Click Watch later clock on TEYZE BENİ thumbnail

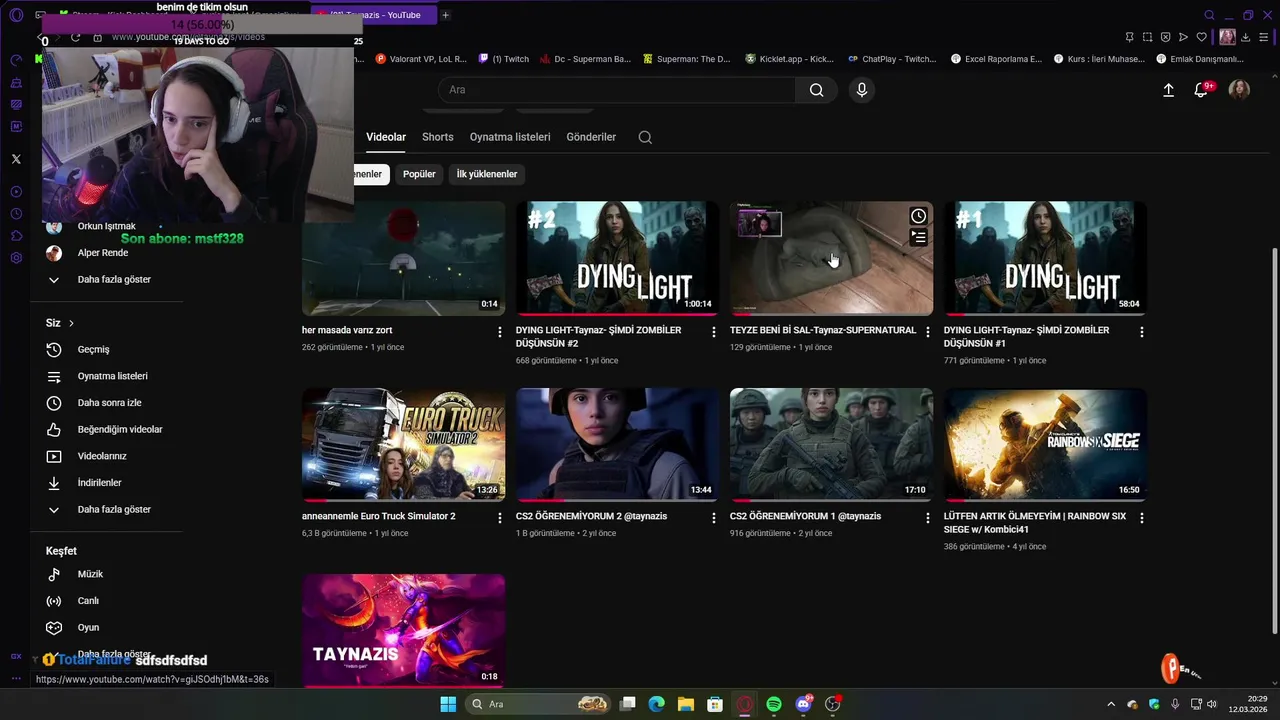pos(918,216)
